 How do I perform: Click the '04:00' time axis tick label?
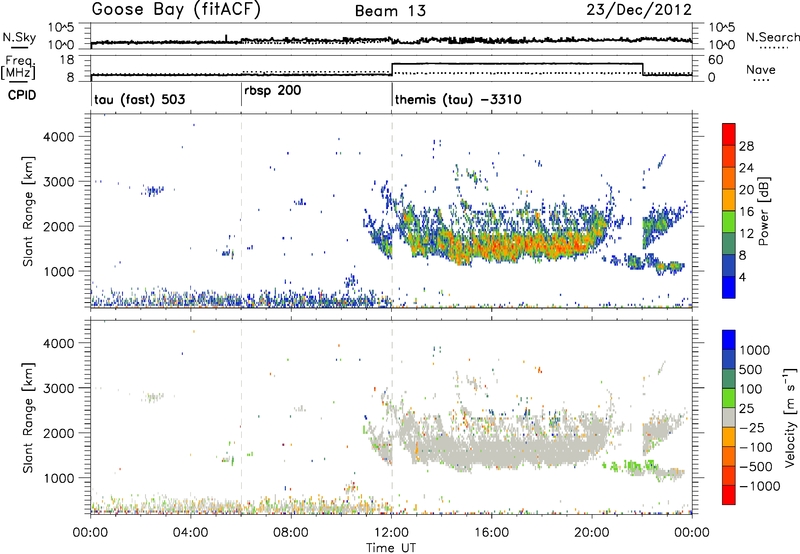(191, 533)
